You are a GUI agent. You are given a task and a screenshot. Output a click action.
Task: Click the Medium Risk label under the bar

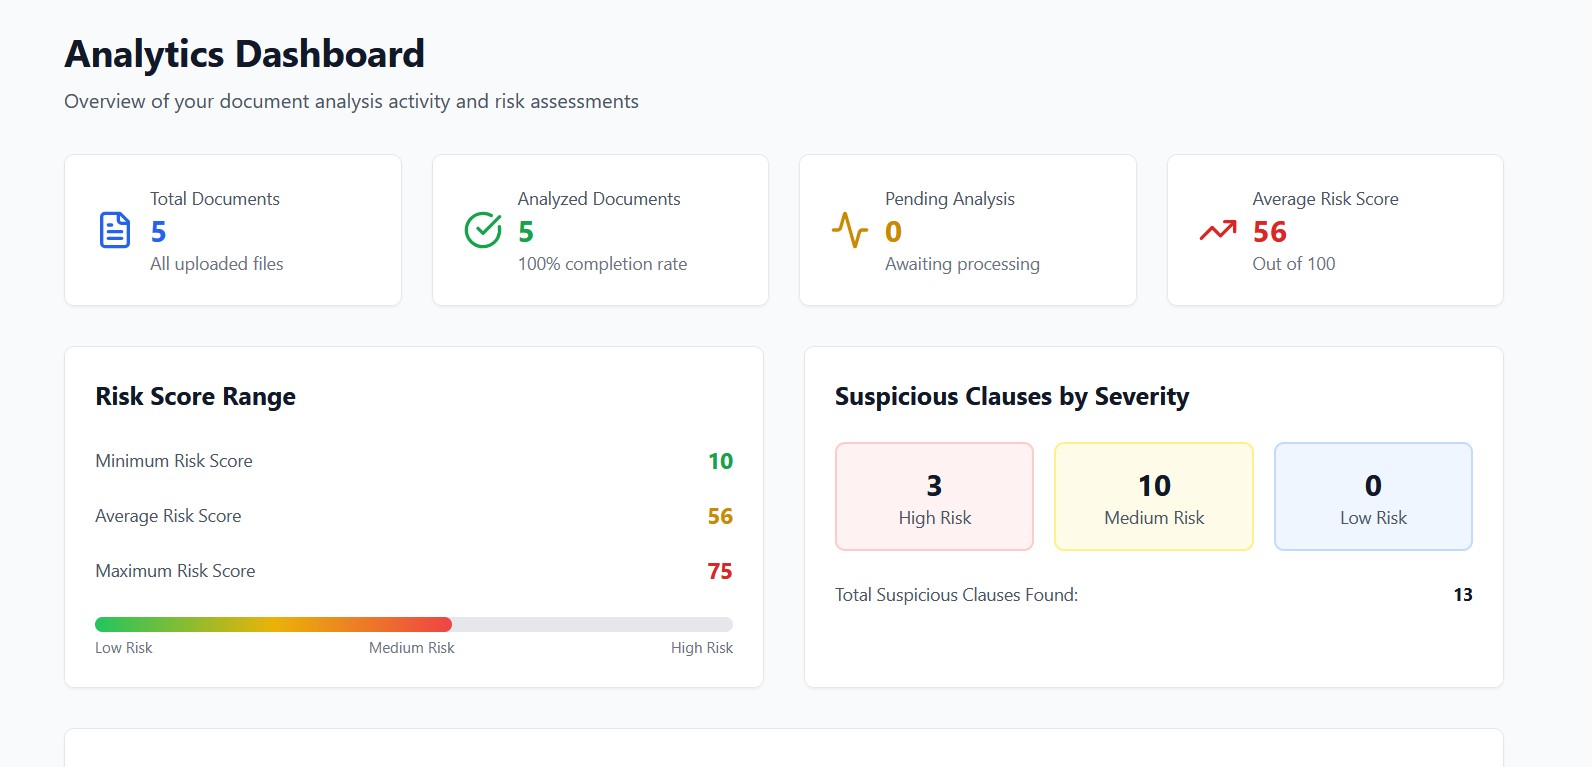click(x=412, y=648)
